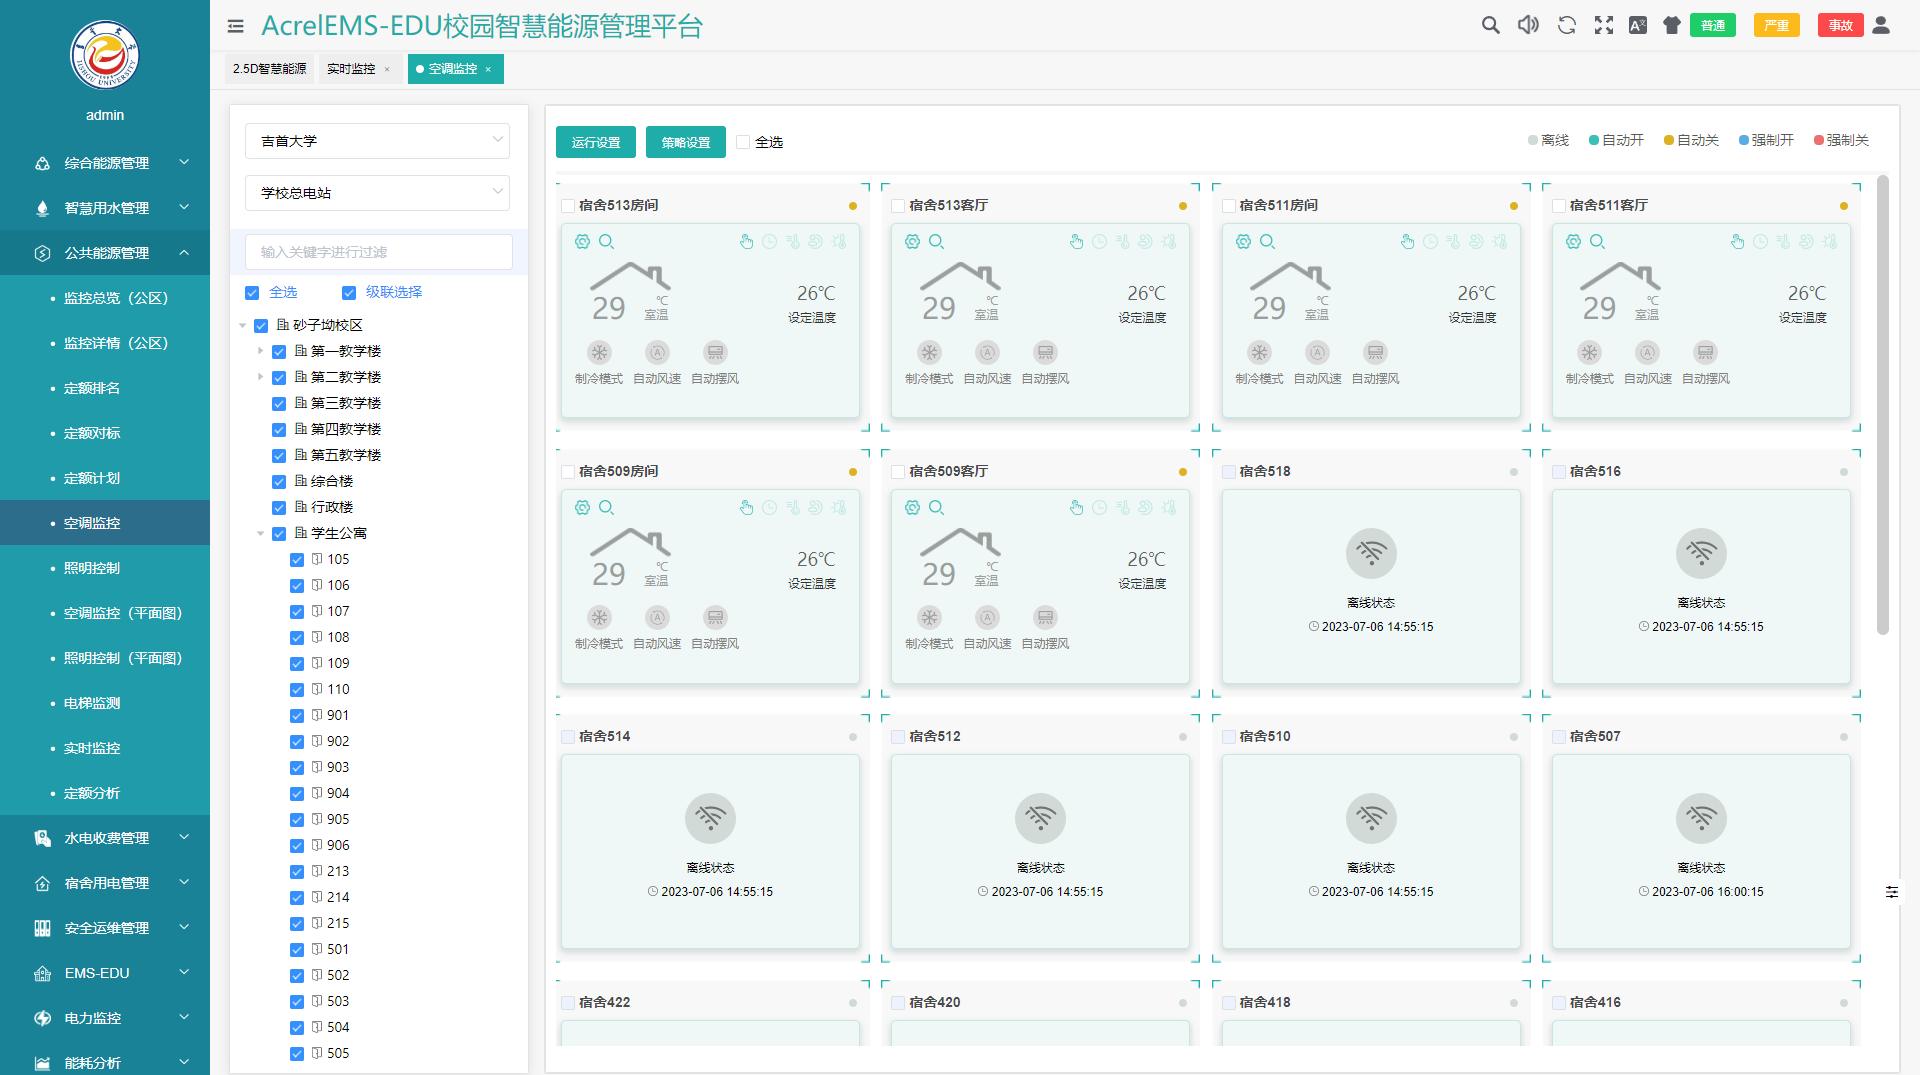Open the search icon in header
Image resolution: width=1920 pixels, height=1075 pixels.
click(x=1490, y=26)
